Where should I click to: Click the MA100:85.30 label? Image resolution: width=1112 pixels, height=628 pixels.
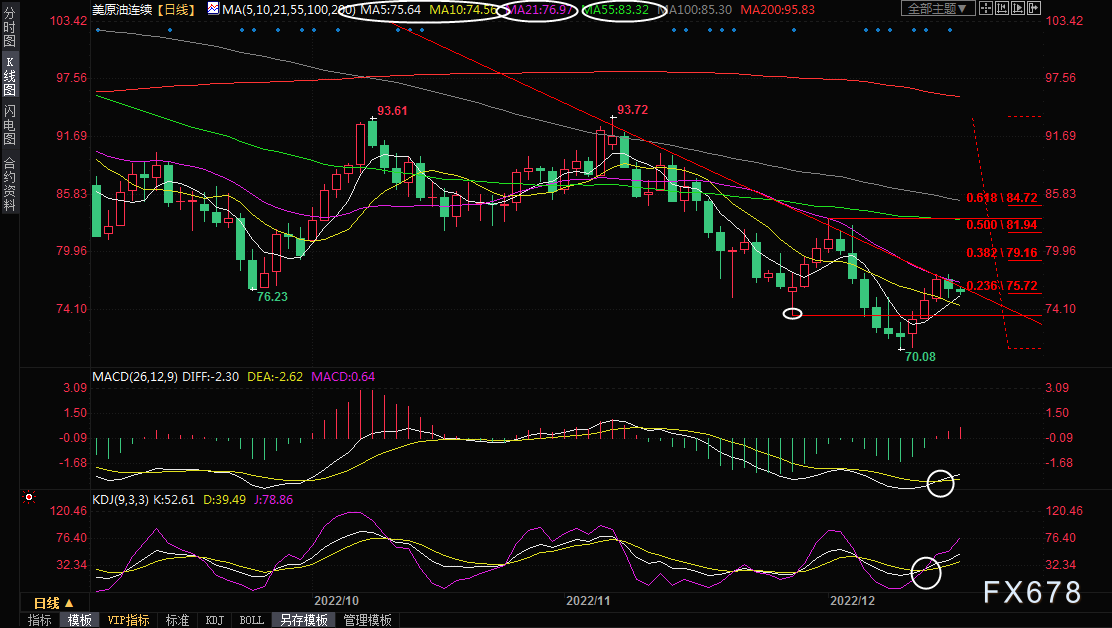coord(694,10)
